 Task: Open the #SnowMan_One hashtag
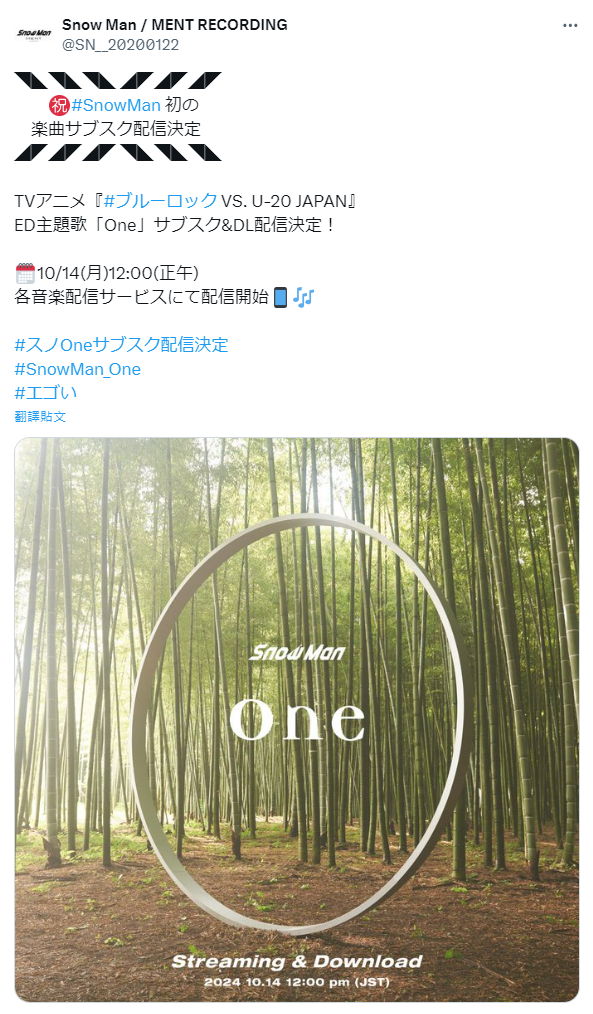(78, 369)
